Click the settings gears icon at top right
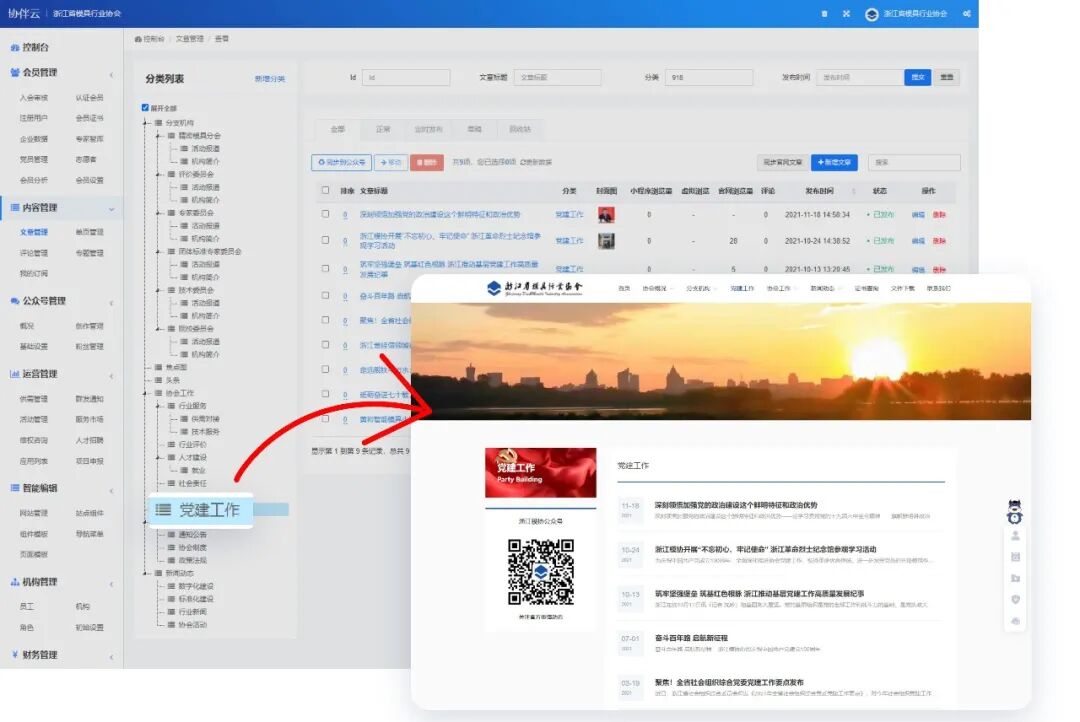1080x722 pixels. pyautogui.click(x=967, y=14)
